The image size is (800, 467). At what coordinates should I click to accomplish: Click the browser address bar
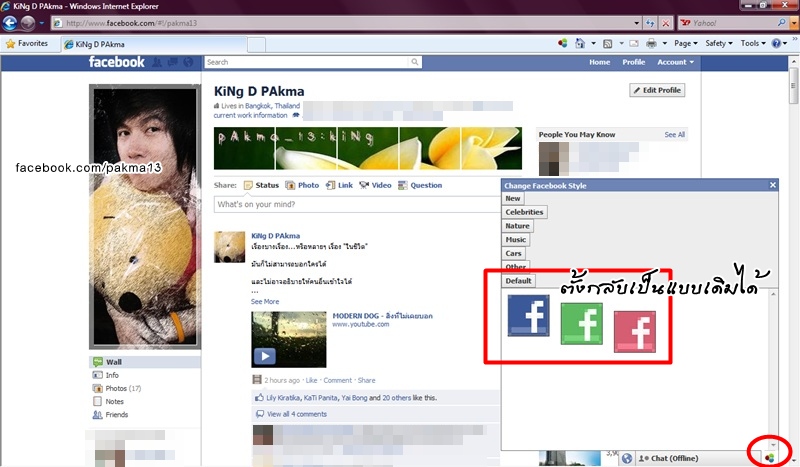(x=342, y=23)
